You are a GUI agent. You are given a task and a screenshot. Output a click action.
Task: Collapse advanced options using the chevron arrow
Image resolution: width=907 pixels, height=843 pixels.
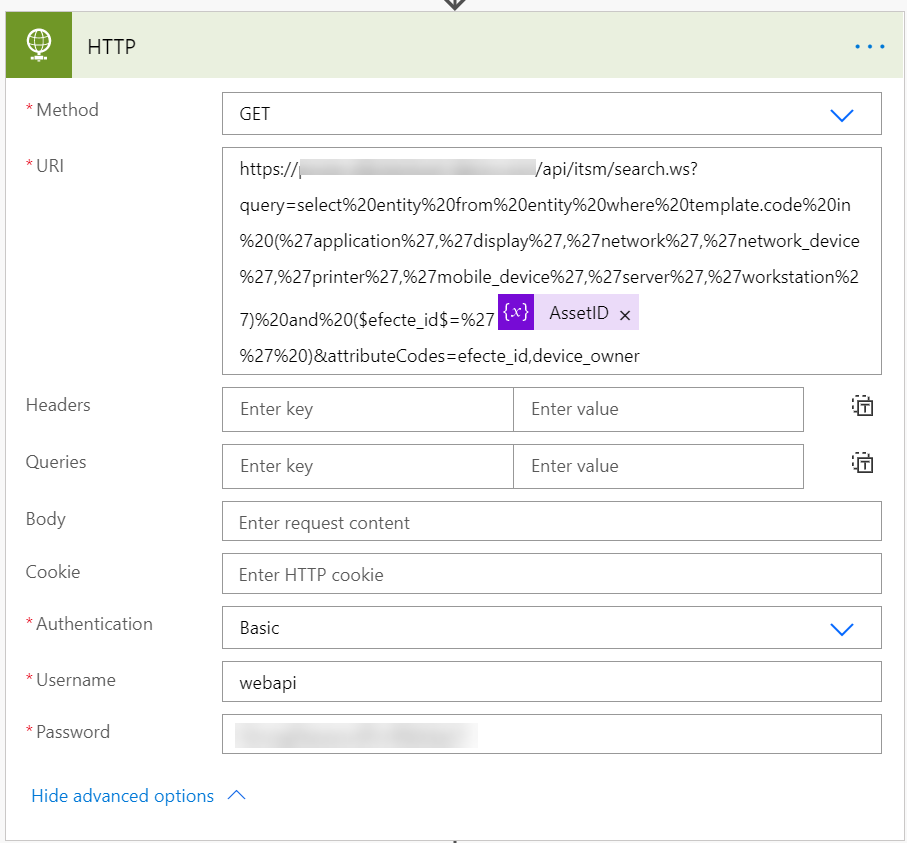click(x=237, y=796)
